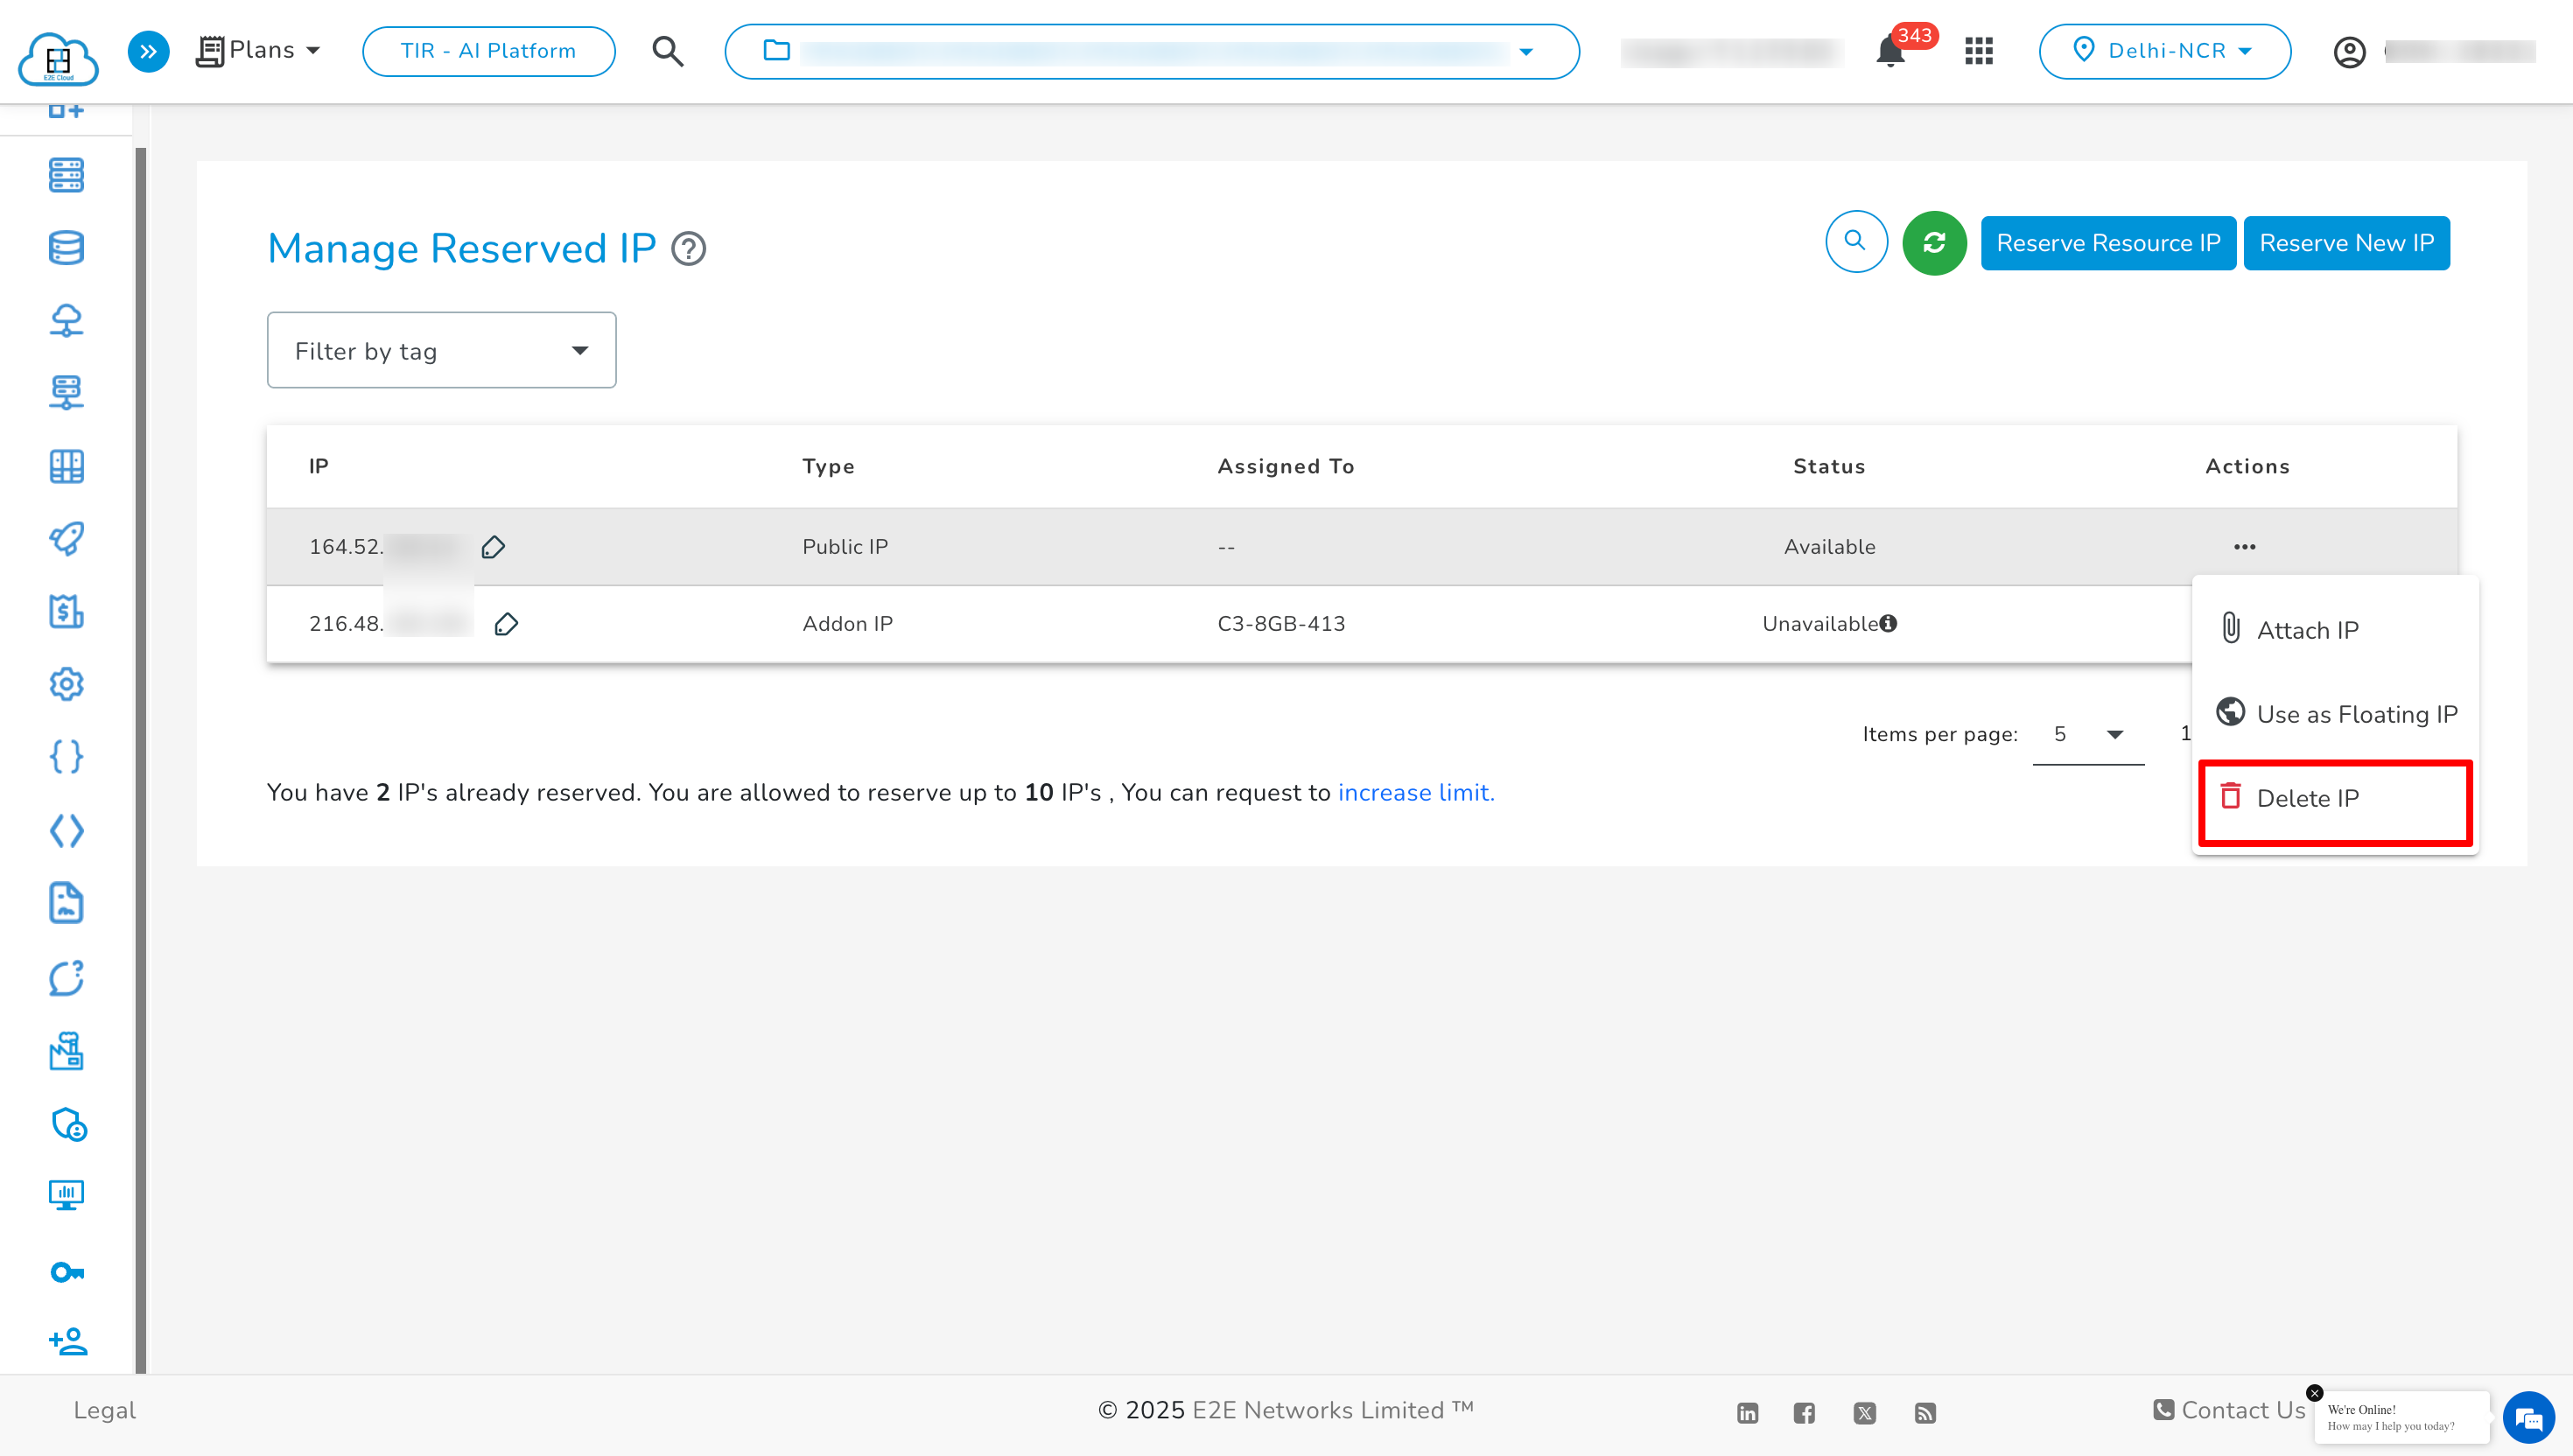Open Settings using the gear sidebar icon

pos(66,684)
